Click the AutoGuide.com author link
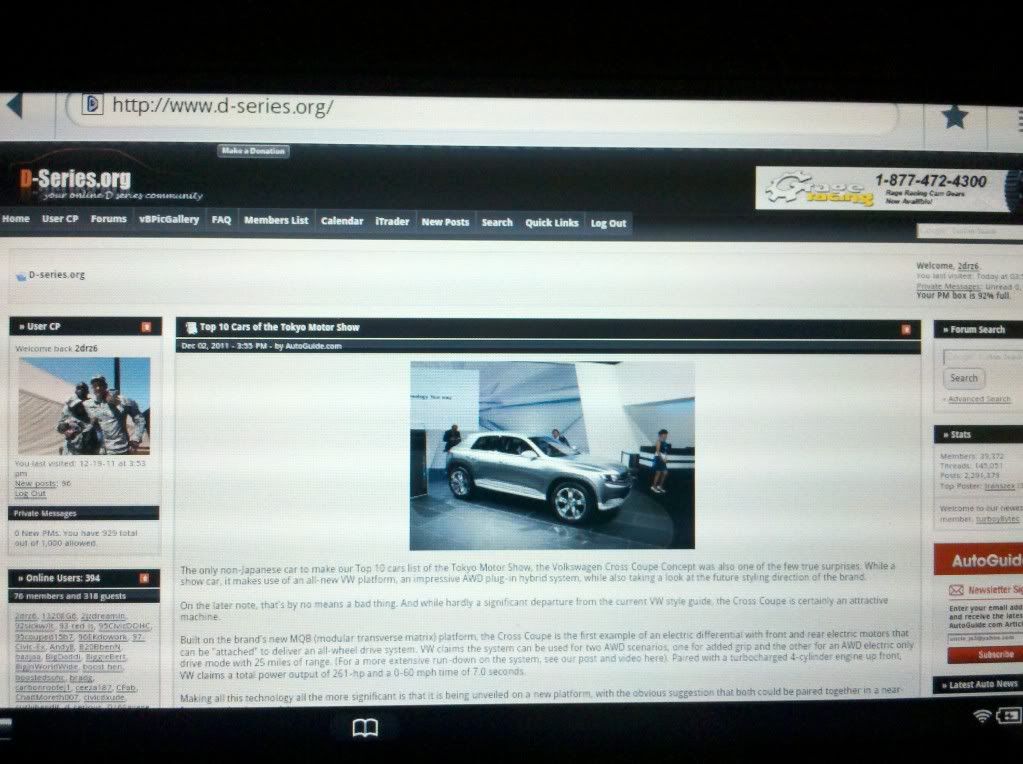Screen dimensions: 1023x764 [313, 346]
